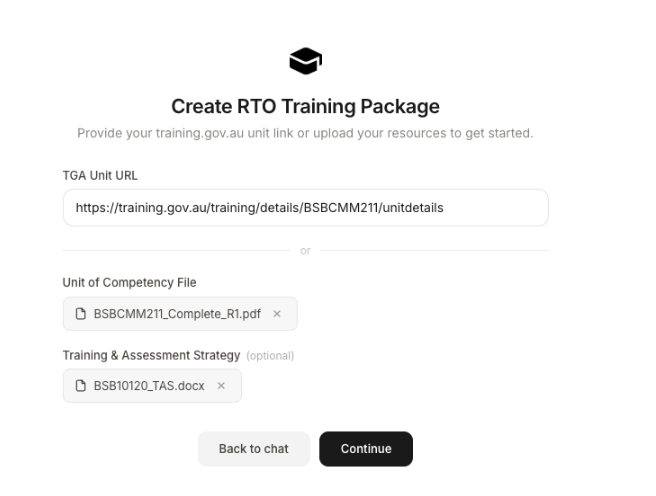Remove the BSBCMM211_Complete_R1.pdf file

coord(277,314)
